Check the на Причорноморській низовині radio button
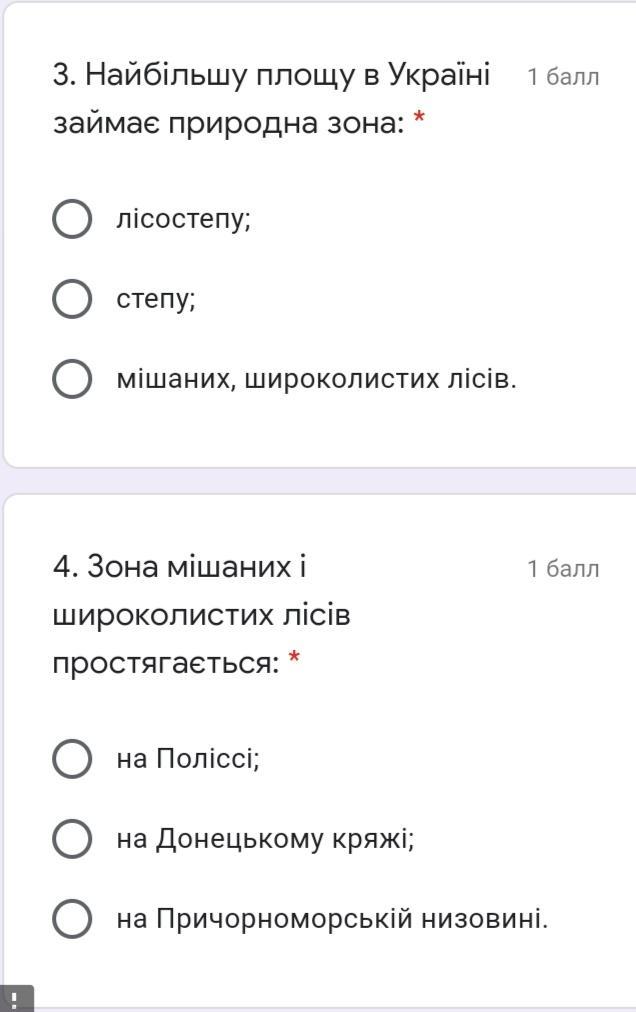 72,919
